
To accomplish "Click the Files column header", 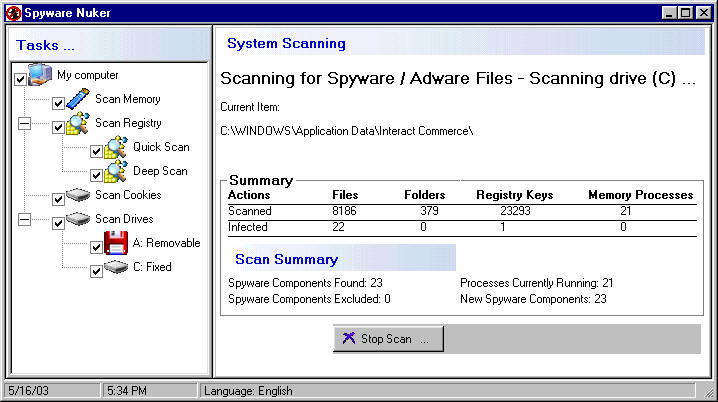I will [345, 195].
